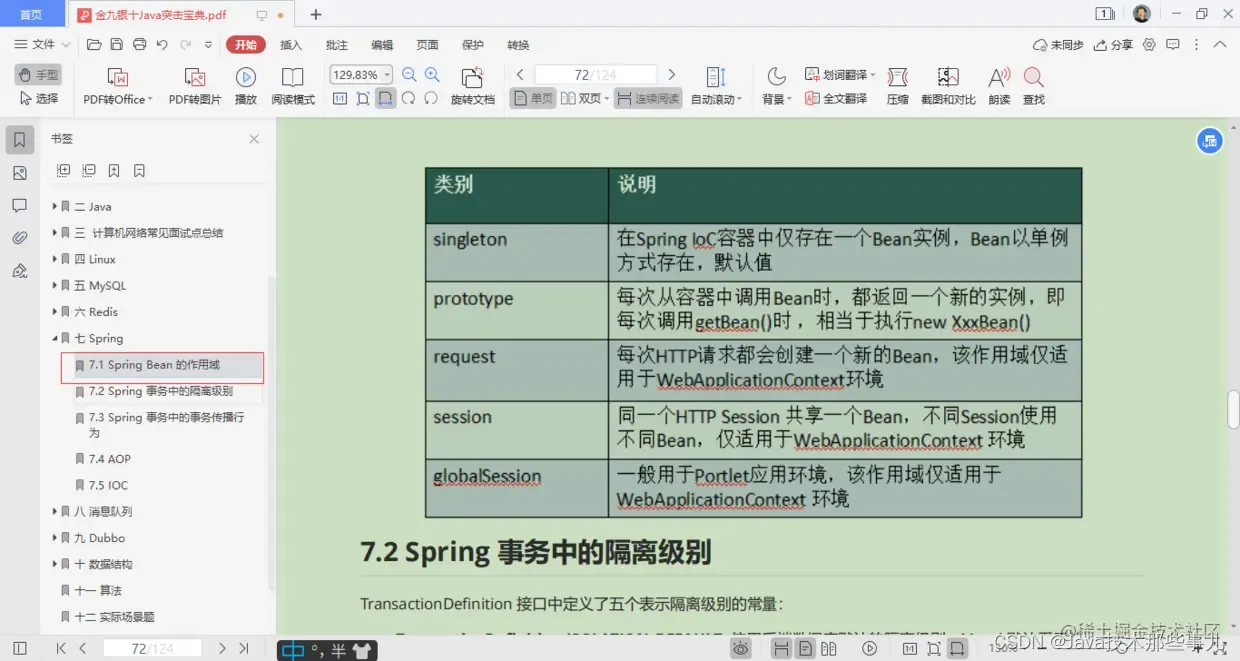
Task: Open attachments paperclip icon in sidebar
Action: pyautogui.click(x=19, y=238)
